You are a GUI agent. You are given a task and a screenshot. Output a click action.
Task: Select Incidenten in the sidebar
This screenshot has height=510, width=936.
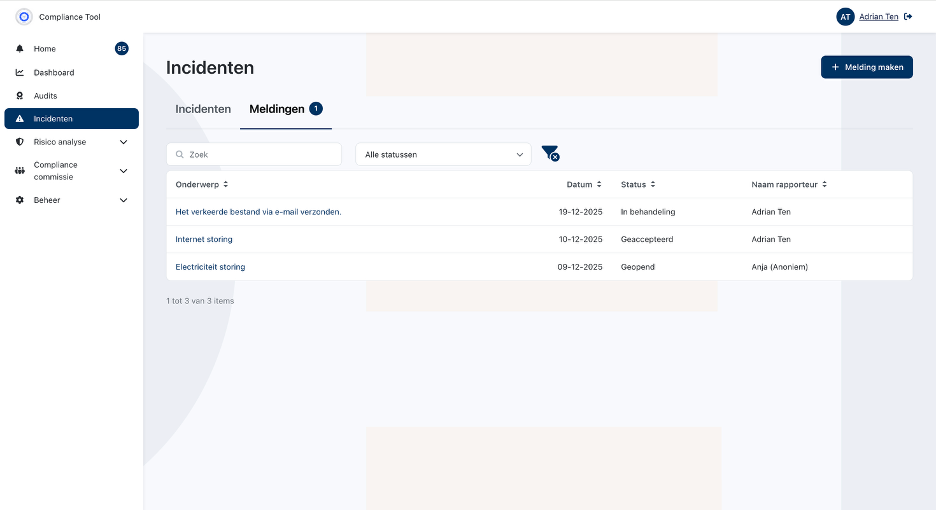(72, 118)
